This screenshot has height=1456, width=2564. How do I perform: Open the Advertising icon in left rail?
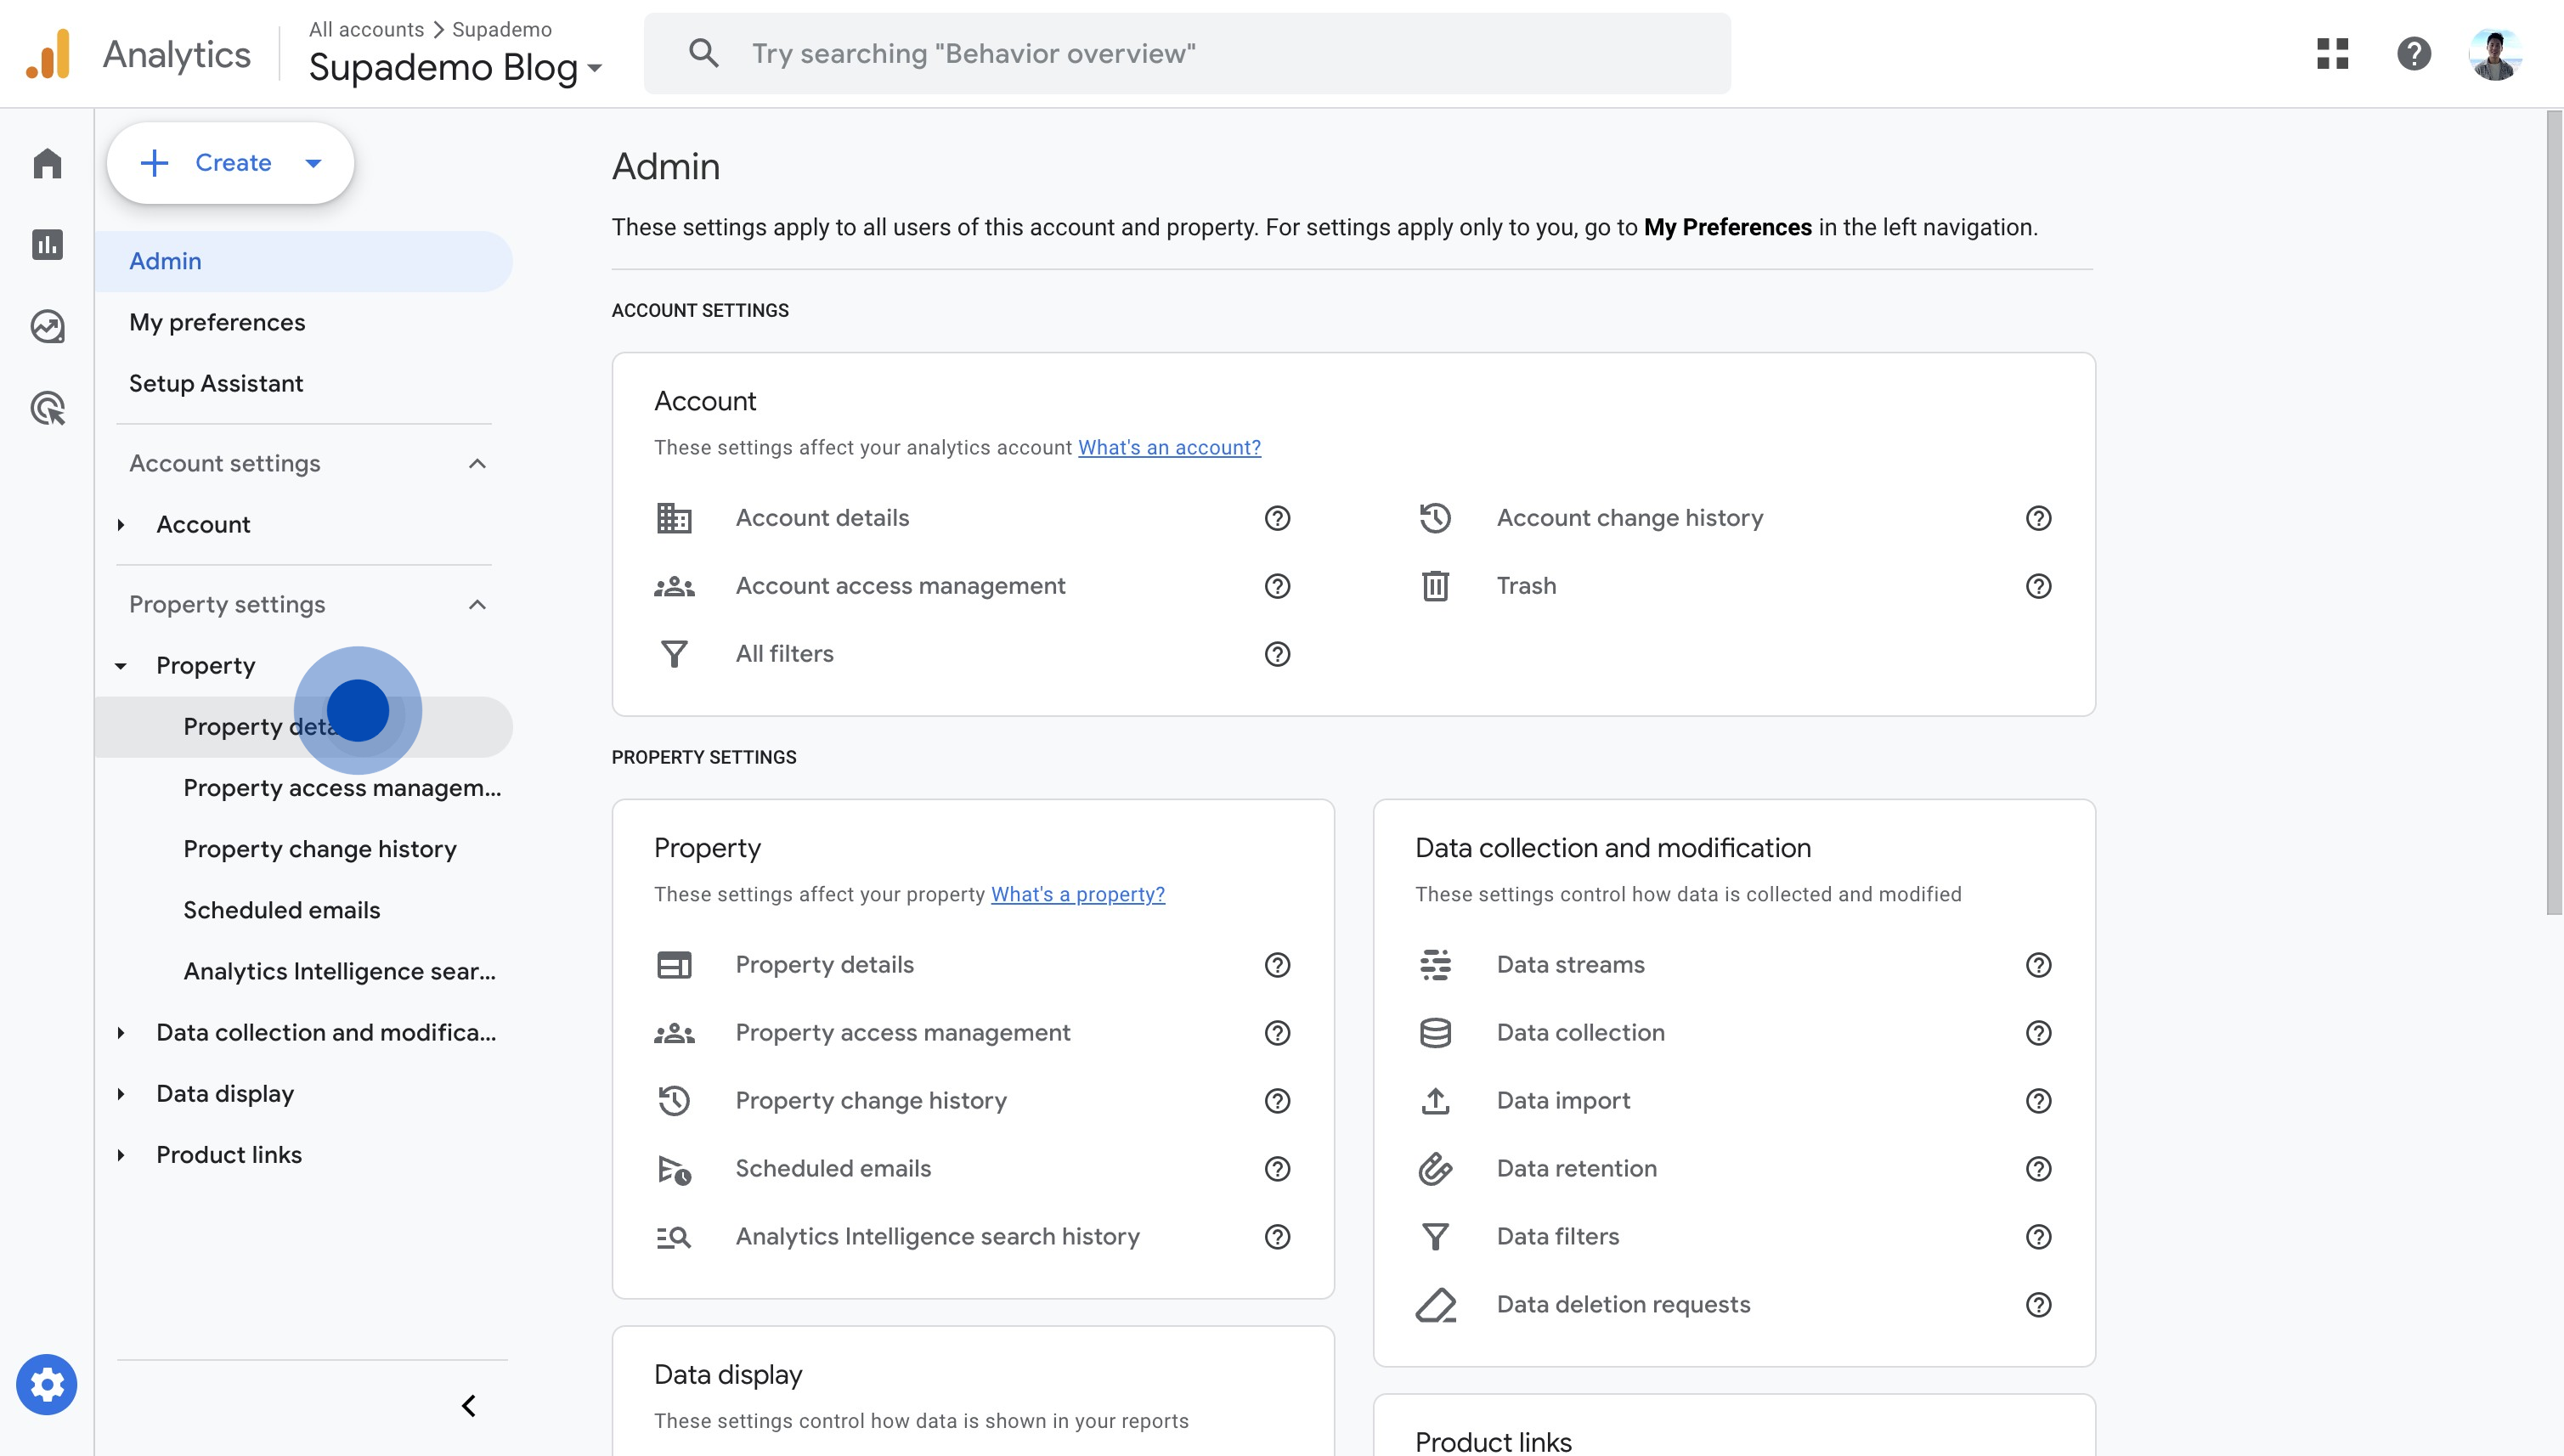[x=47, y=408]
